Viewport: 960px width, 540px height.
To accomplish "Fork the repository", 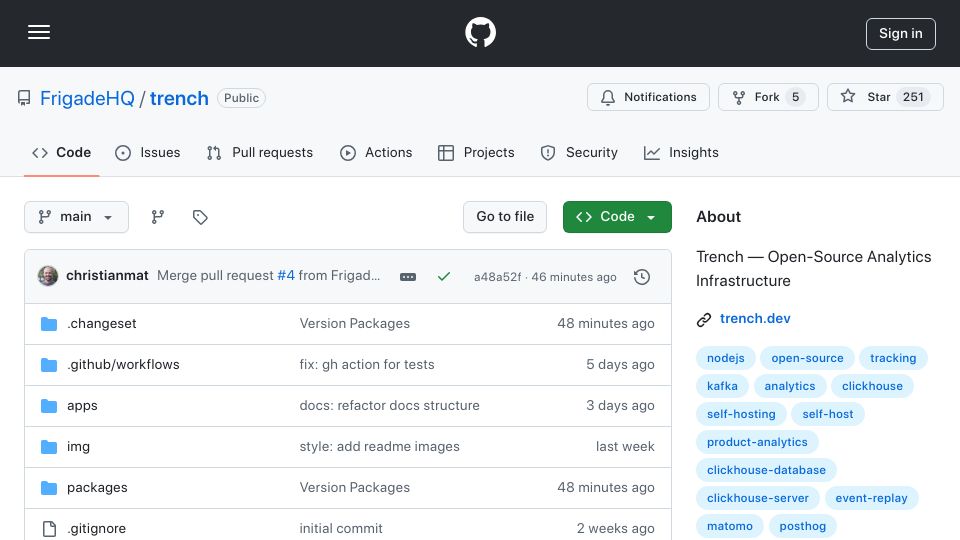I will pyautogui.click(x=768, y=97).
